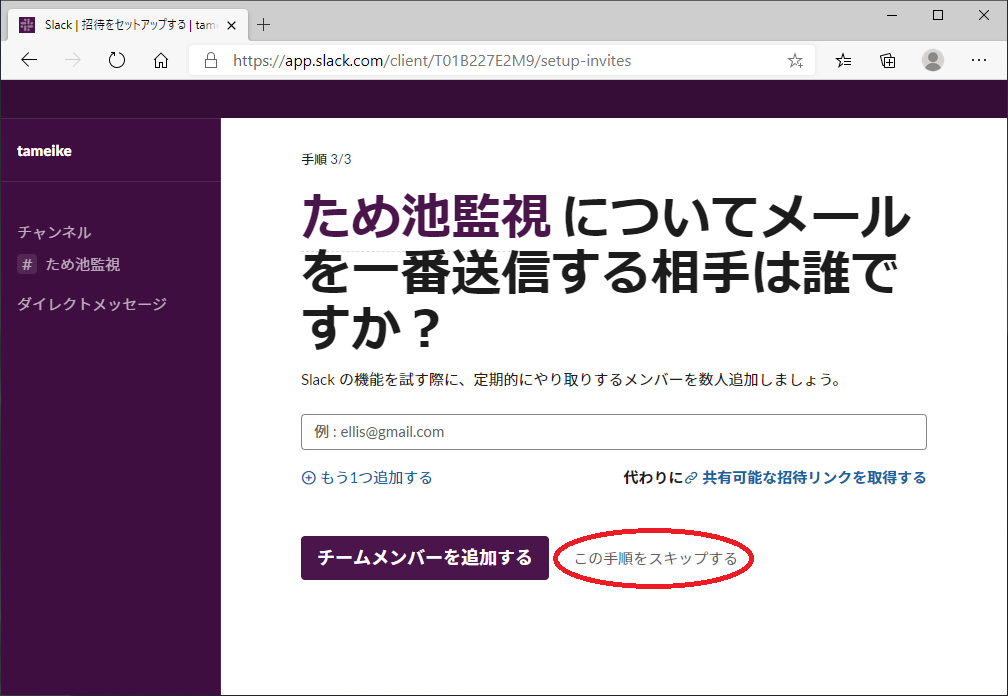The width and height of the screenshot is (1008, 696).
Task: Click the email address input field
Action: click(x=613, y=432)
